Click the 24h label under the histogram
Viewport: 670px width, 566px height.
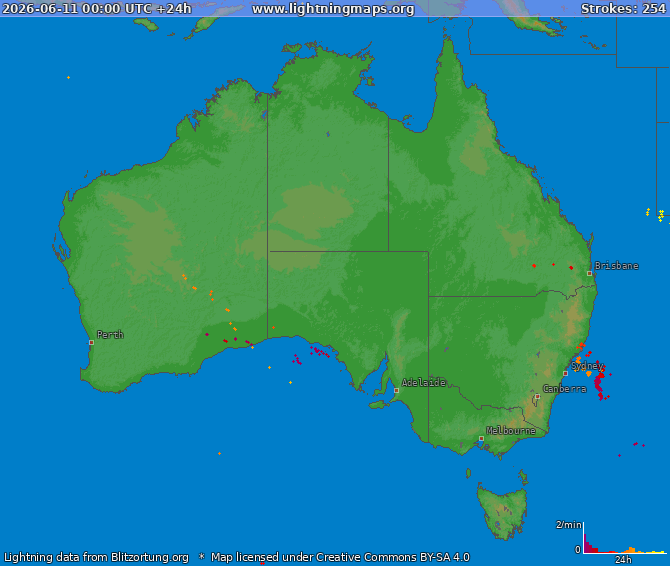coord(623,560)
